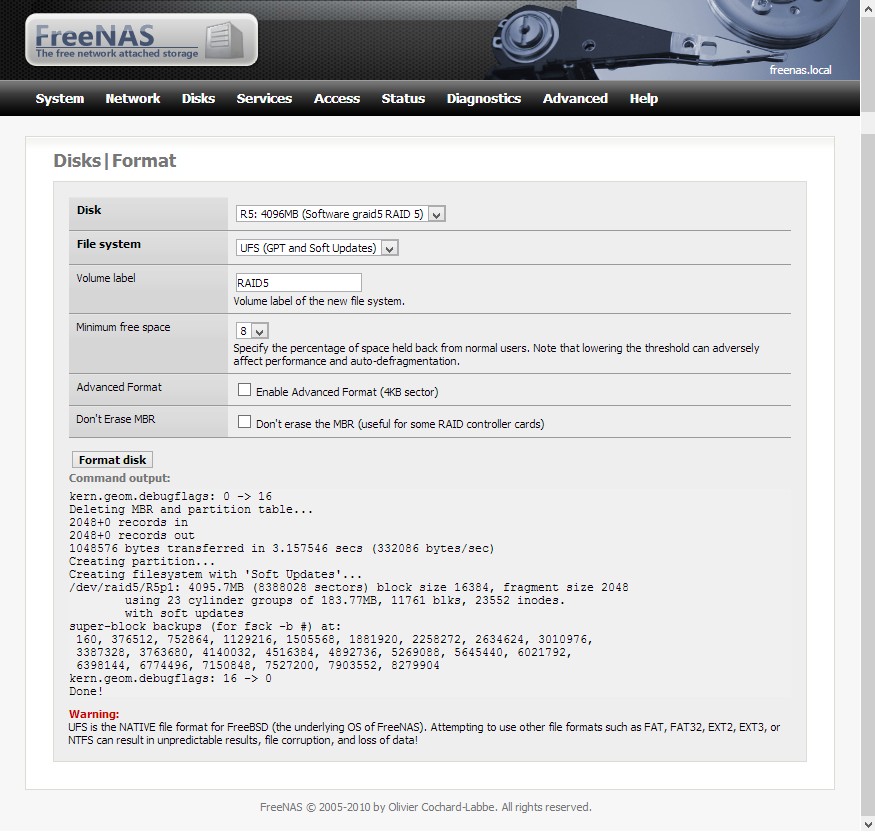Open the Services menu
This screenshot has height=832, width=875.
[x=264, y=98]
